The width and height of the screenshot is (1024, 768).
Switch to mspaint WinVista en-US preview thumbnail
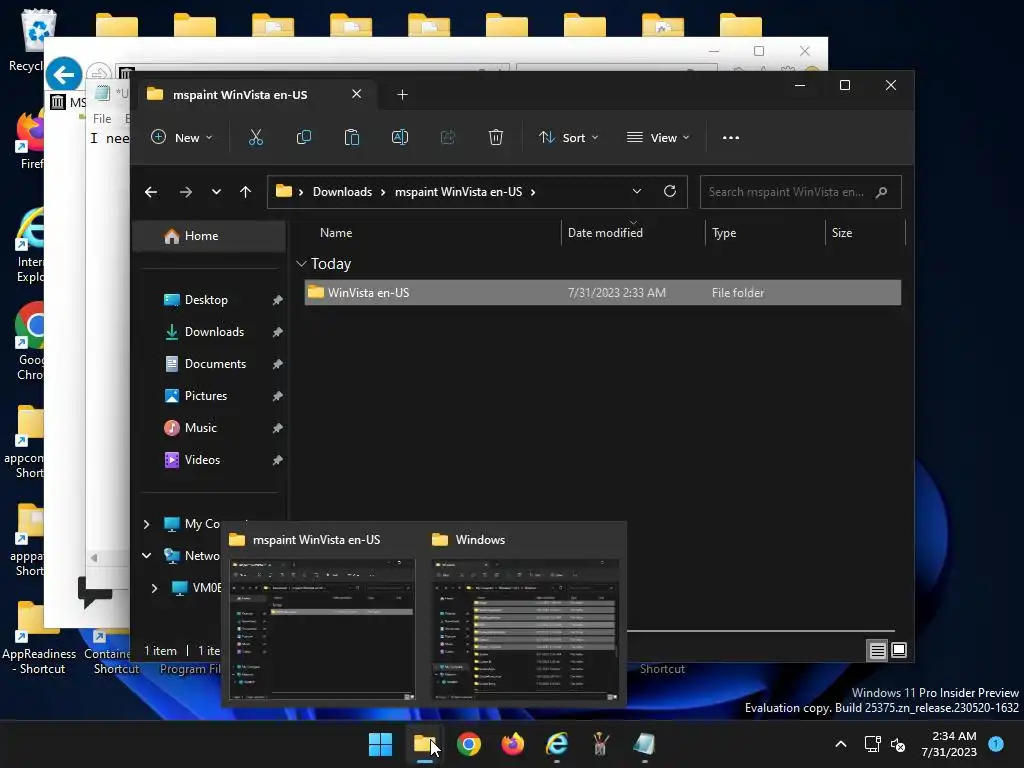(x=322, y=630)
